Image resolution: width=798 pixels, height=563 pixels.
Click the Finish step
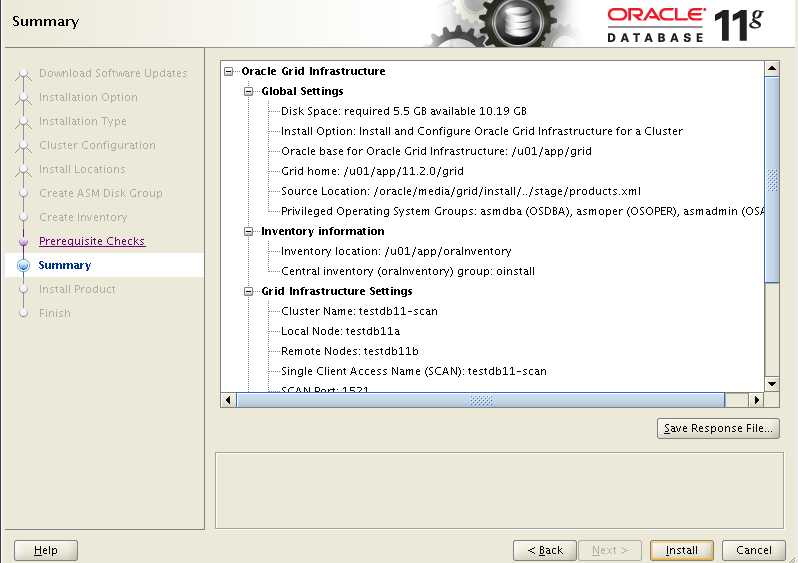pos(55,313)
